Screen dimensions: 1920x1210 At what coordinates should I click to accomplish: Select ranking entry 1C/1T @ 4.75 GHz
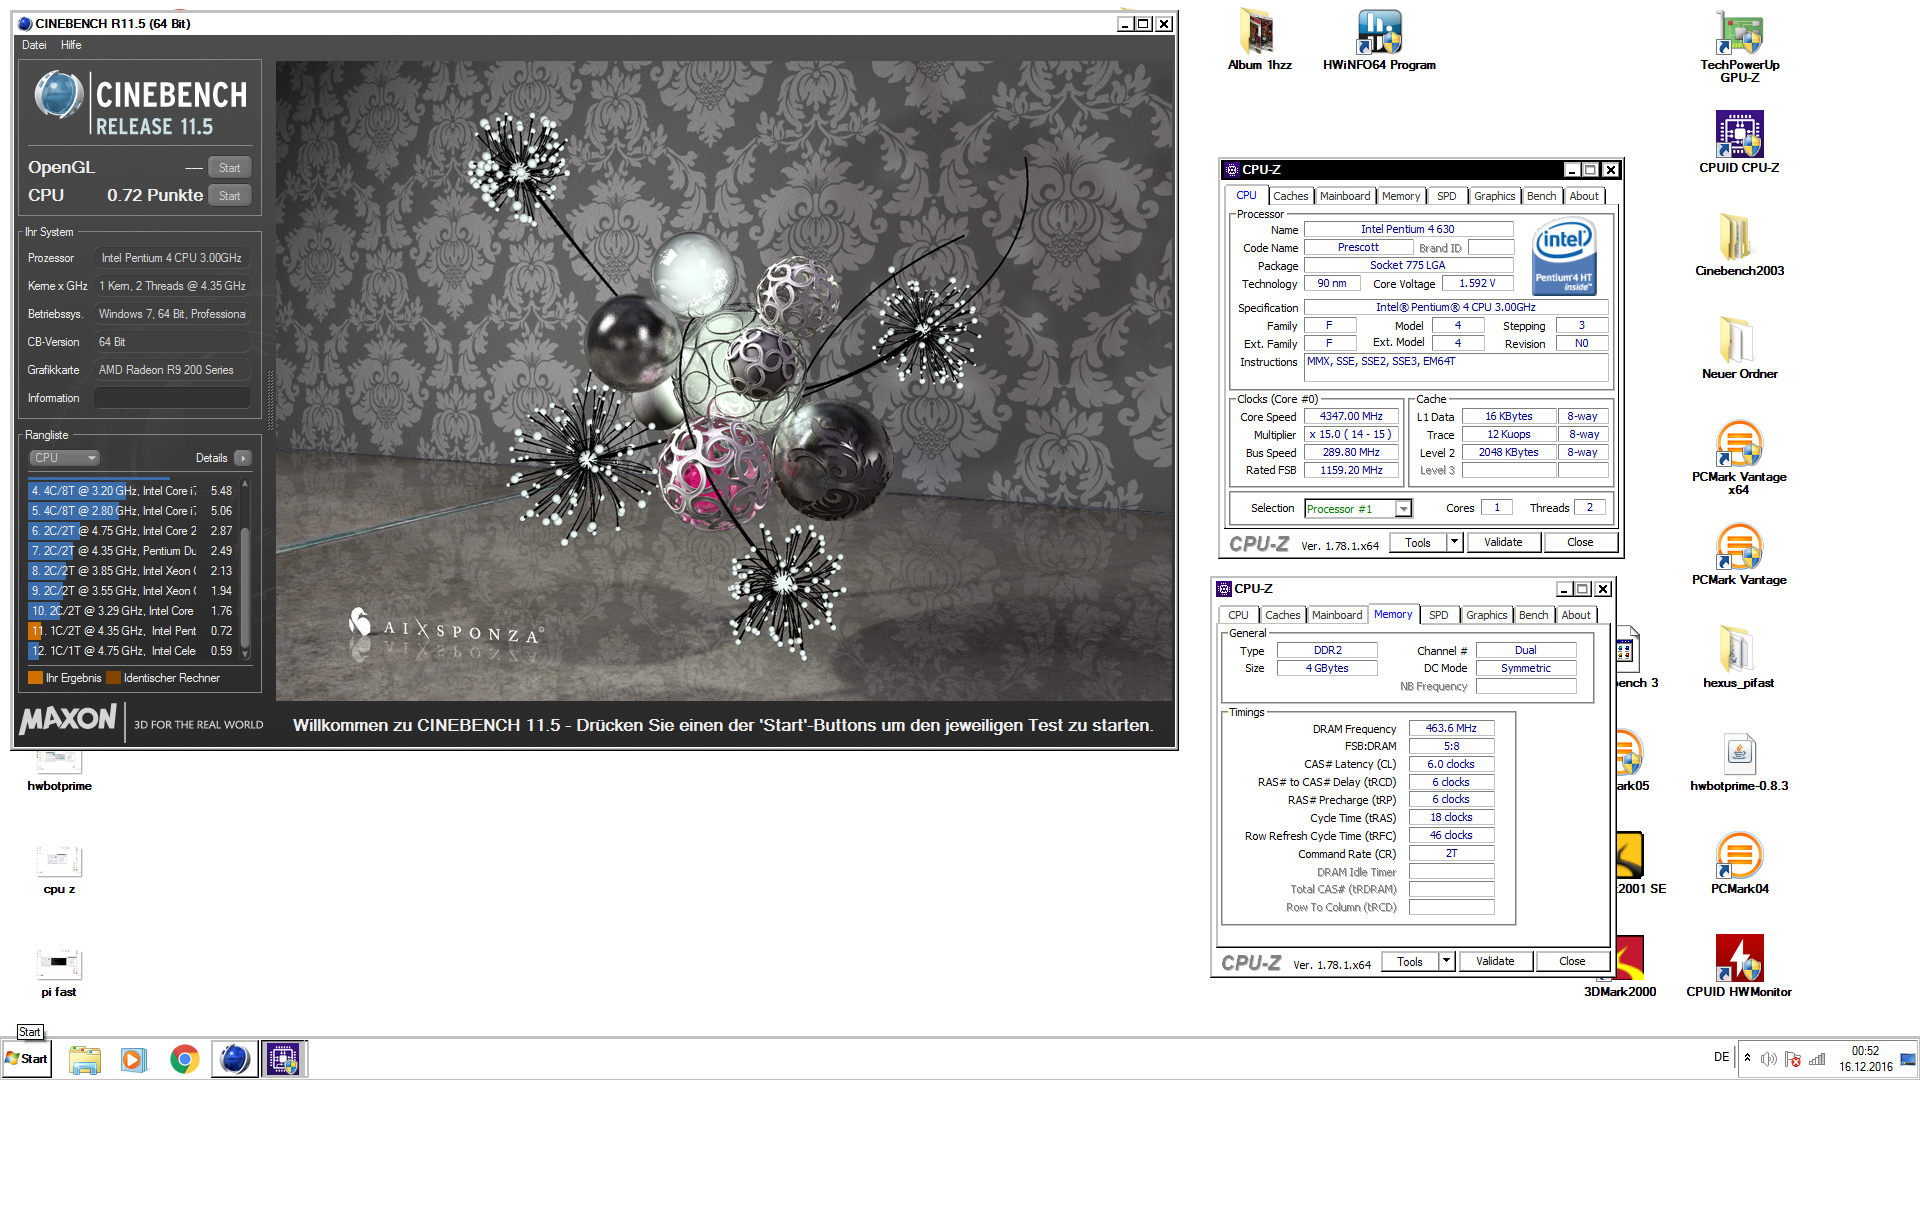132,651
